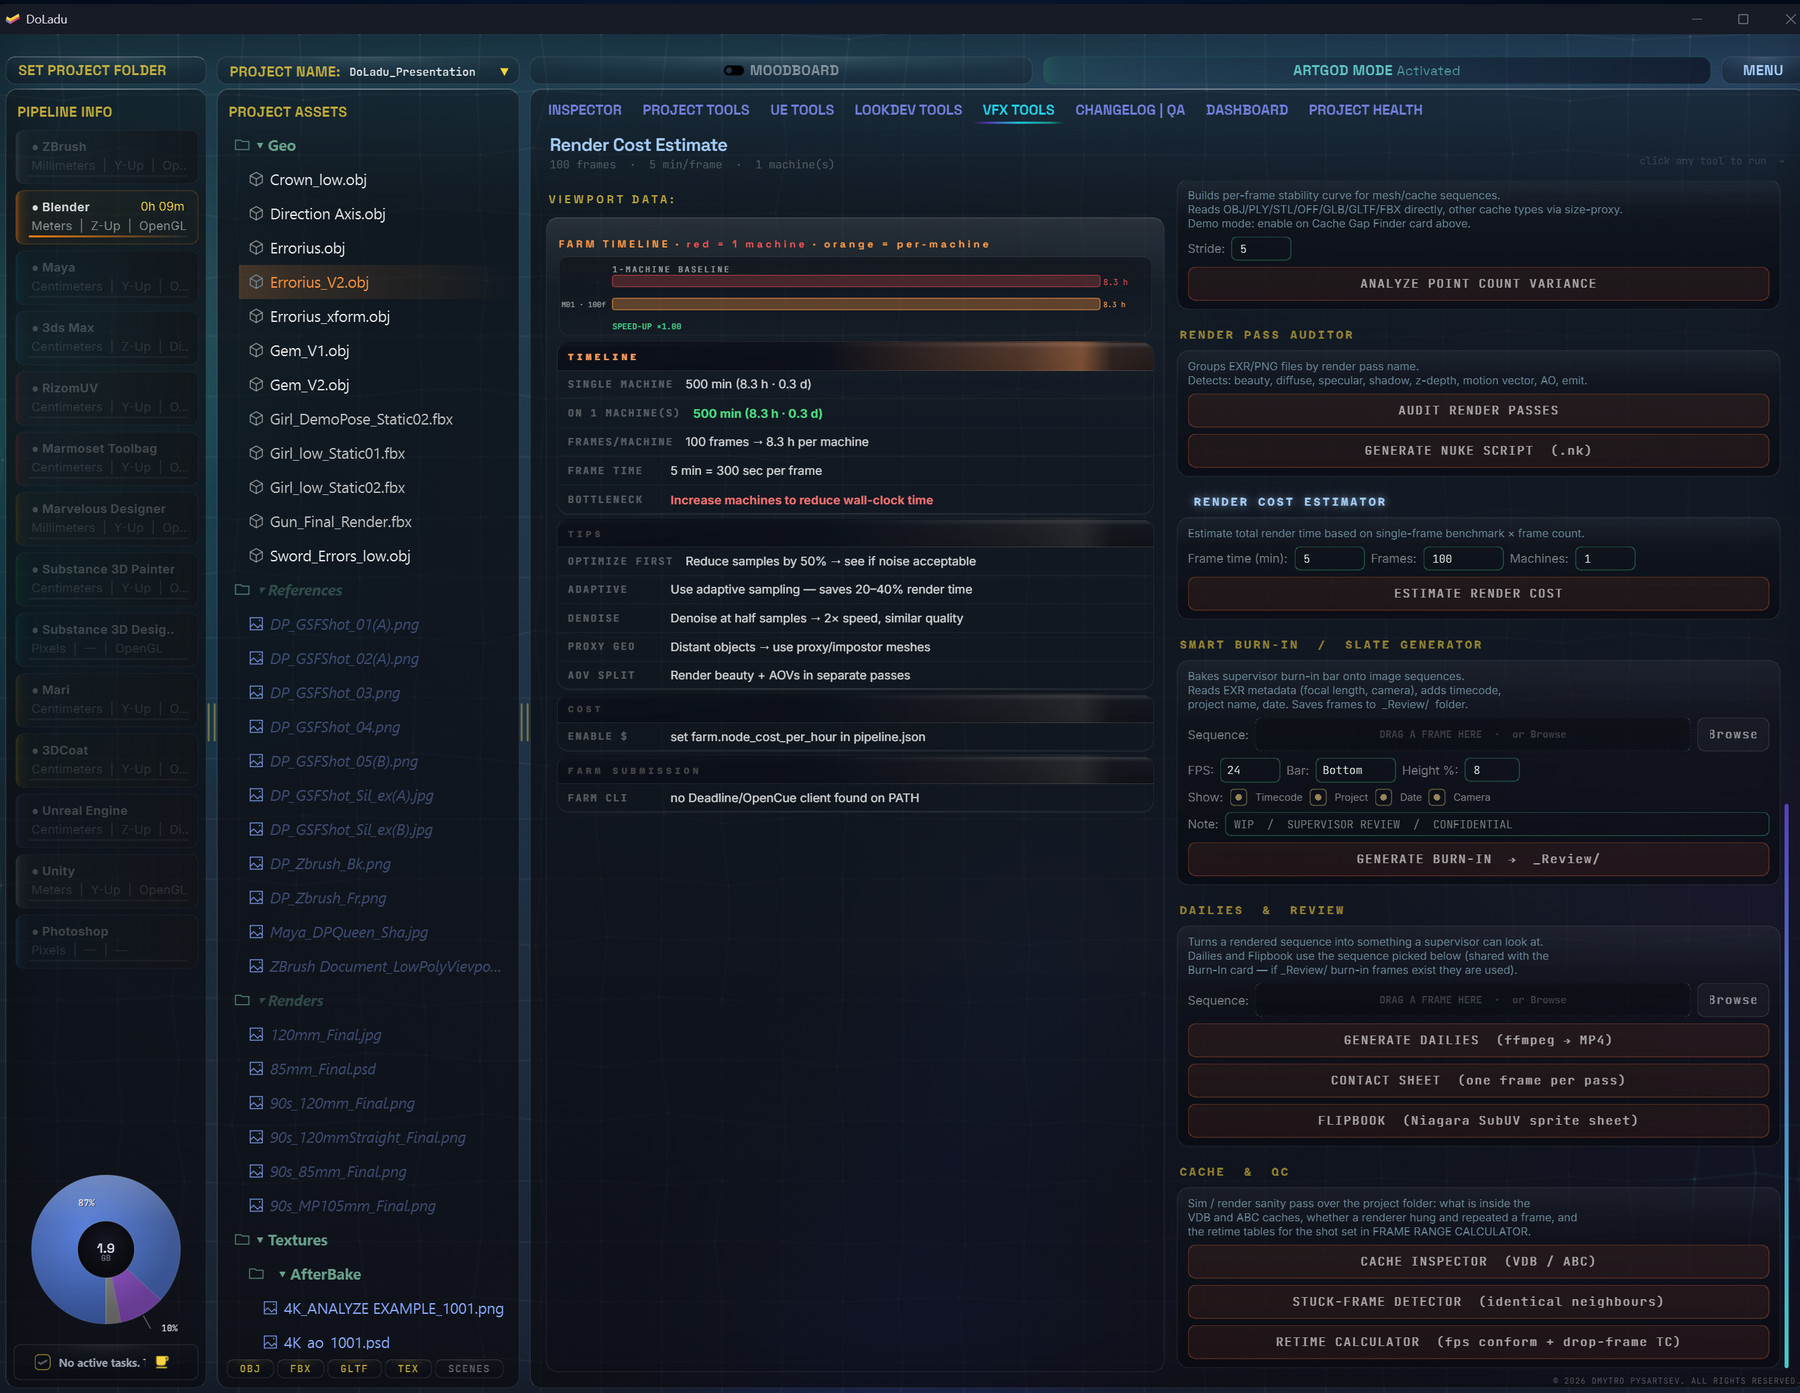This screenshot has width=1800, height=1393.
Task: Click the image icon beside 90s_MP105mm_Final.png
Action: [x=256, y=1206]
